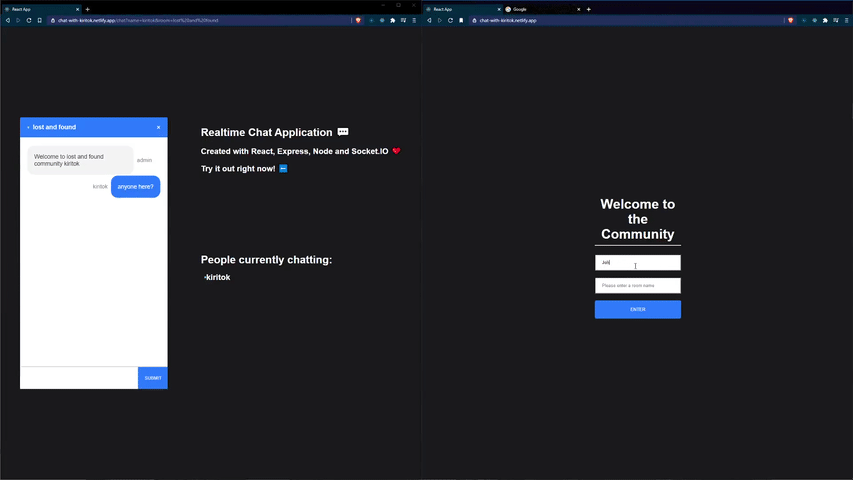Go forward in the left browser window
Viewport: 853px width, 480px height.
pyautogui.click(x=18, y=20)
